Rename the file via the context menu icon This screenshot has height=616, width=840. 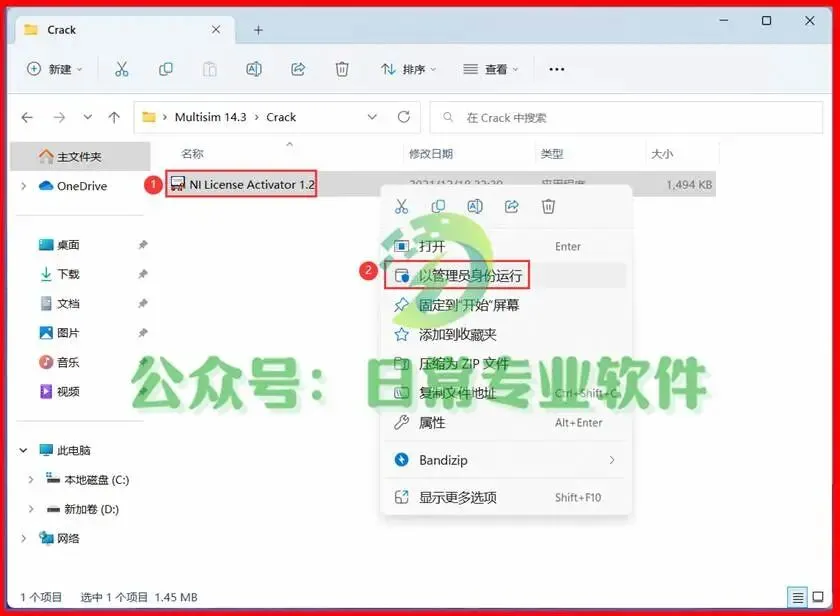pyautogui.click(x=475, y=206)
